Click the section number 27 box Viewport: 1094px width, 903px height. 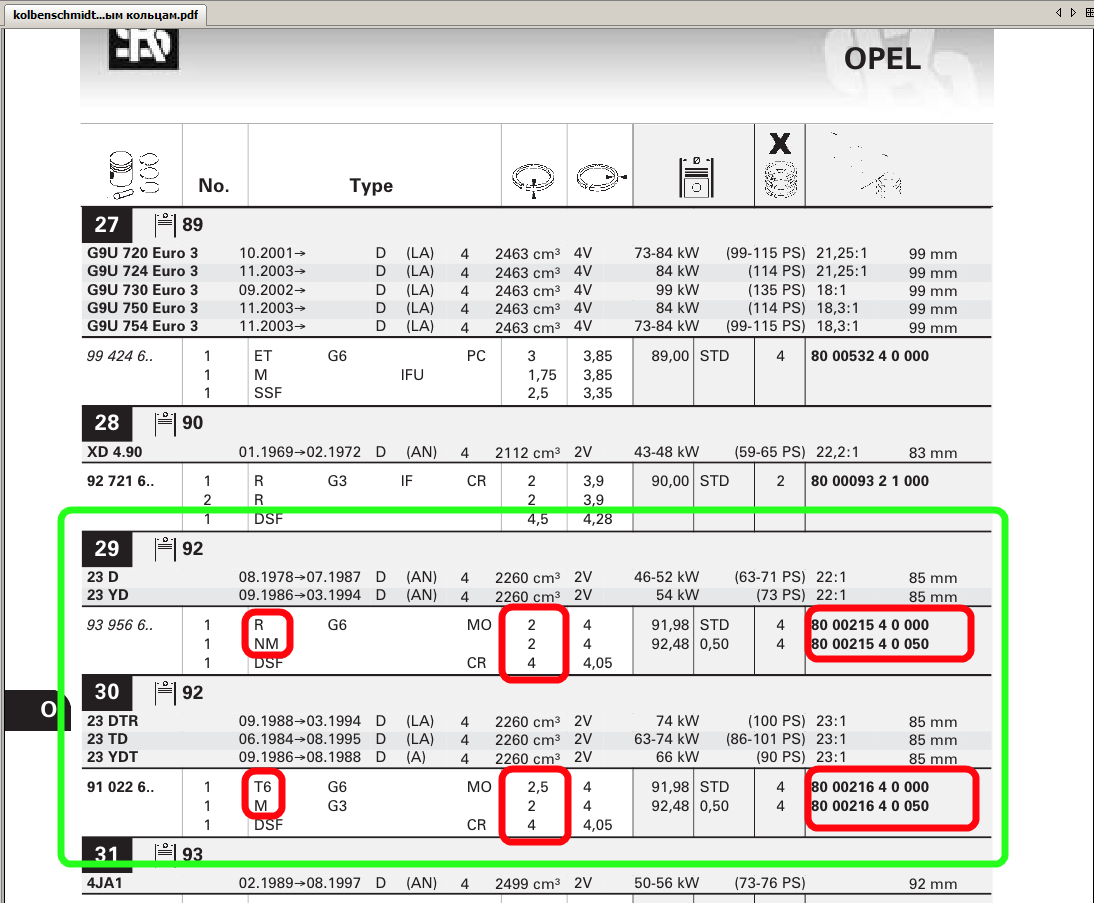(107, 225)
